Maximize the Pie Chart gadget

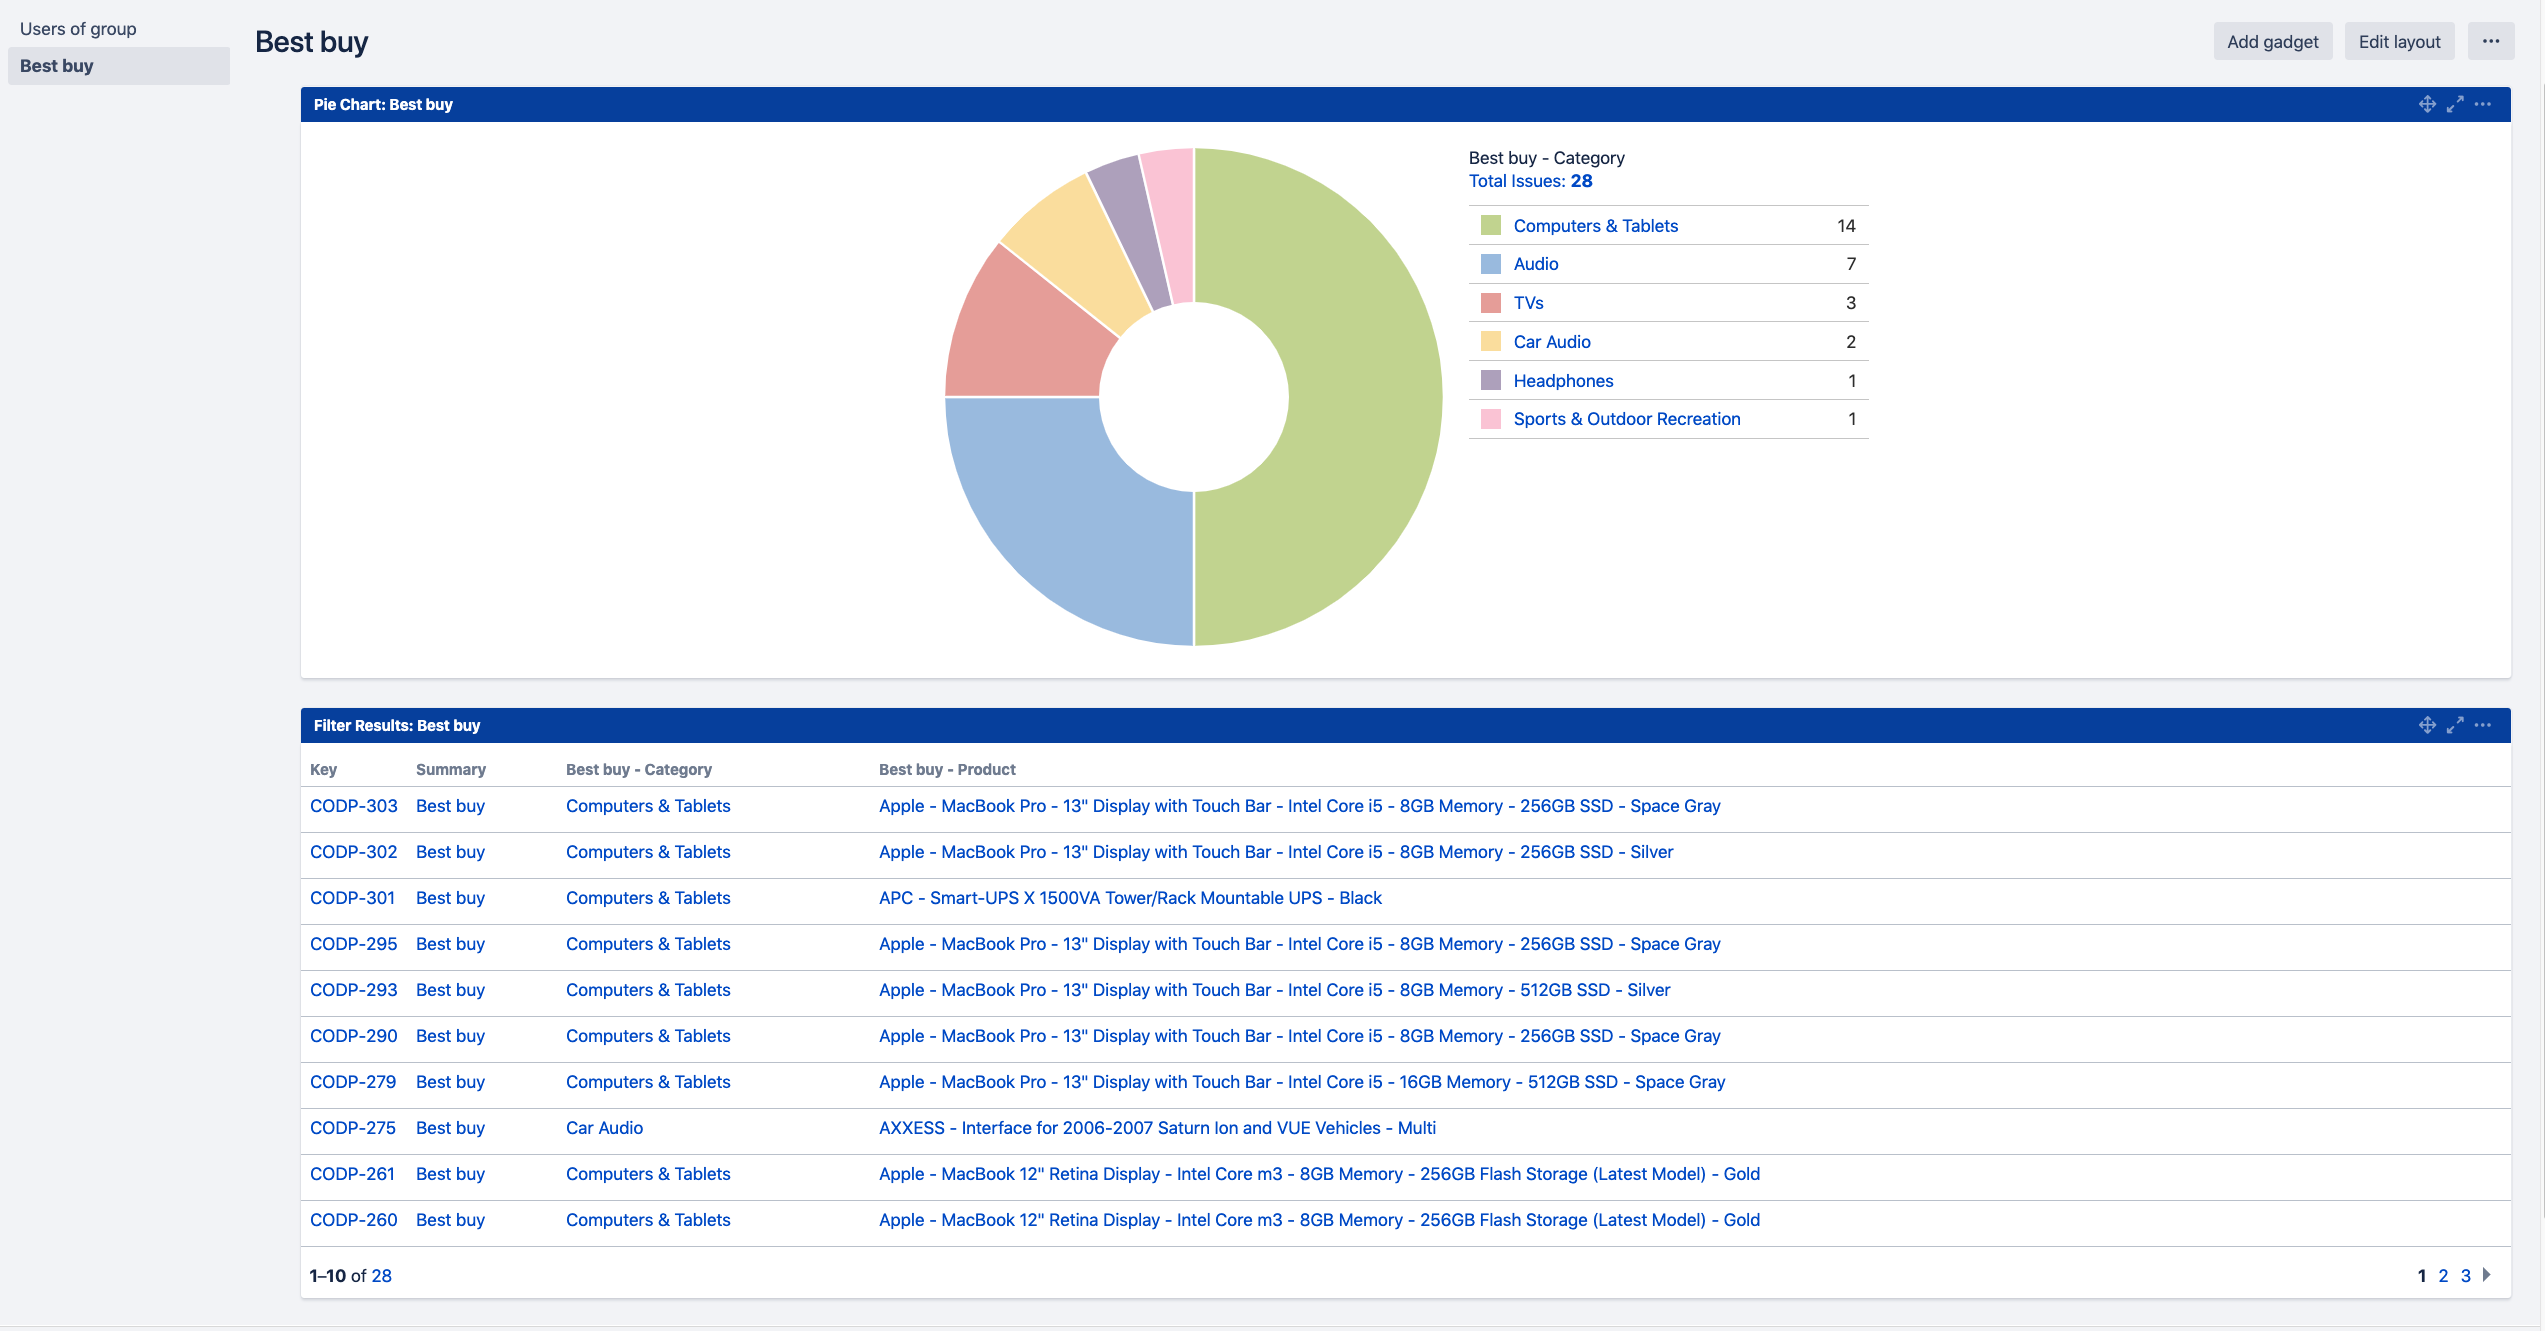(2455, 104)
